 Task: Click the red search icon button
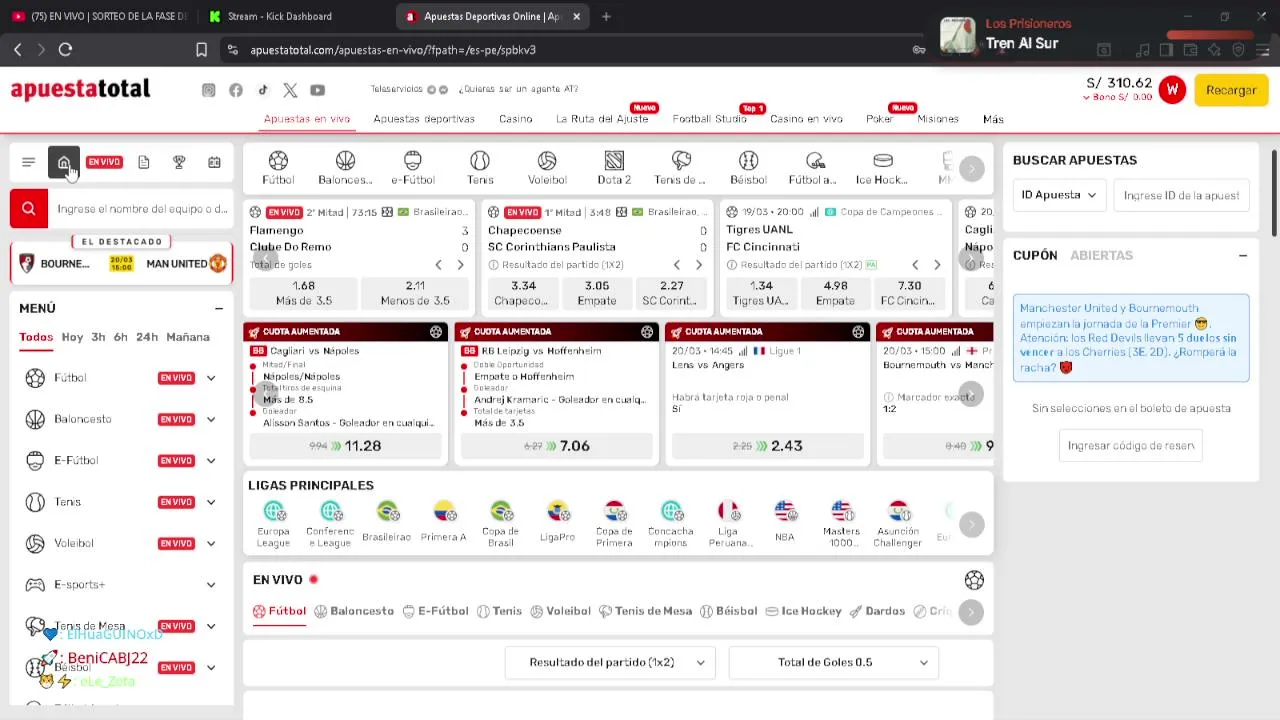(28, 209)
